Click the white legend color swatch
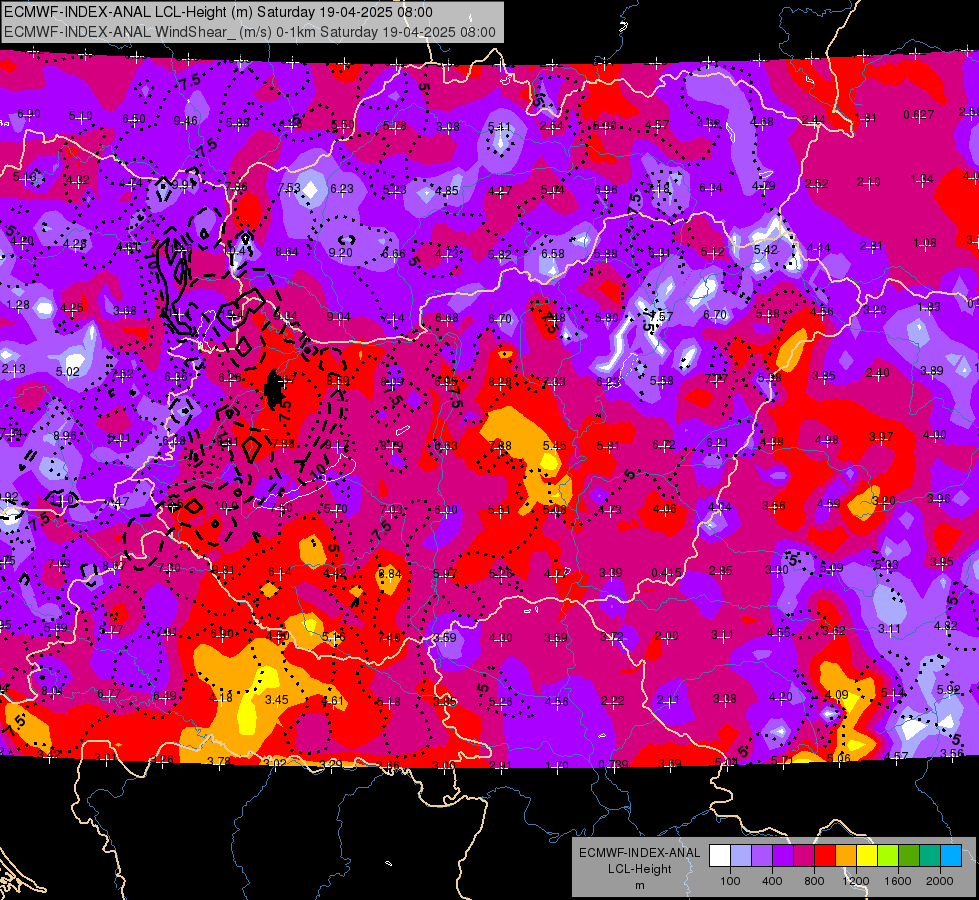This screenshot has width=979, height=900. click(720, 855)
